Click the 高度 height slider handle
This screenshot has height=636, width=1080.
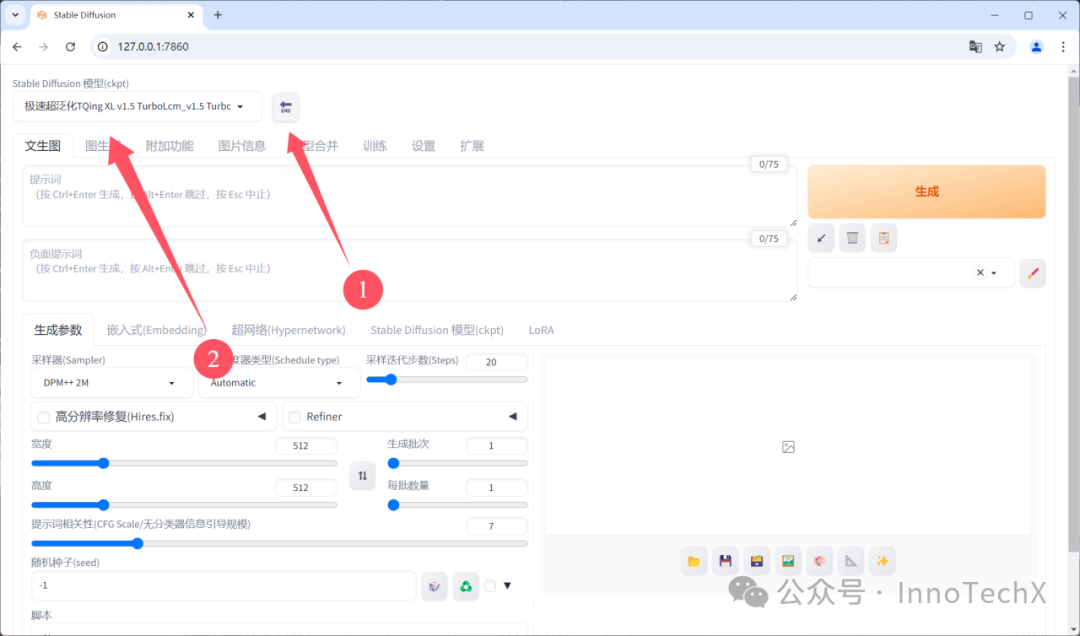click(x=103, y=504)
